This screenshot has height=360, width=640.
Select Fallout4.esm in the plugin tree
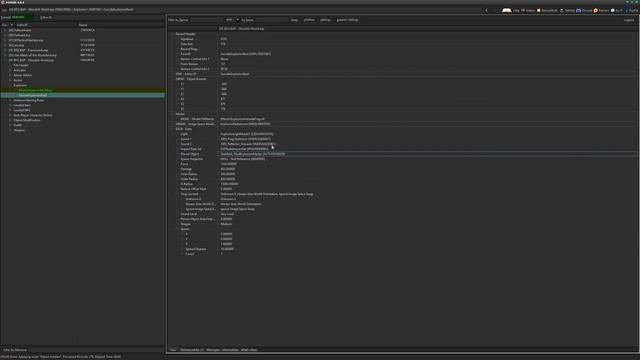[x=20, y=30]
